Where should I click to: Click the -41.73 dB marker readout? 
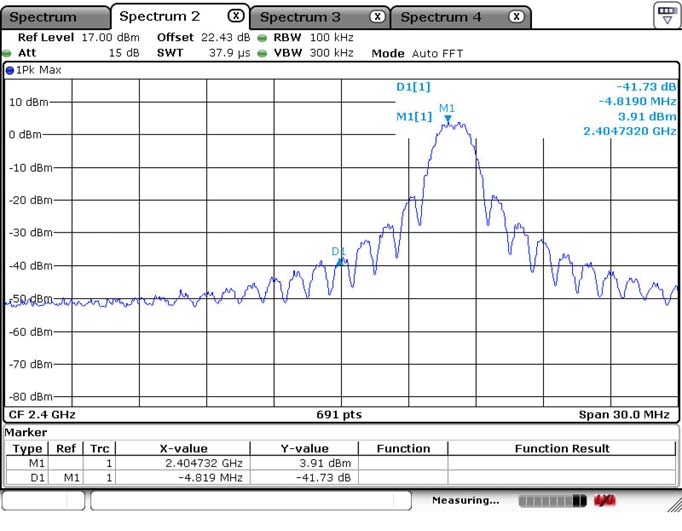[646, 87]
